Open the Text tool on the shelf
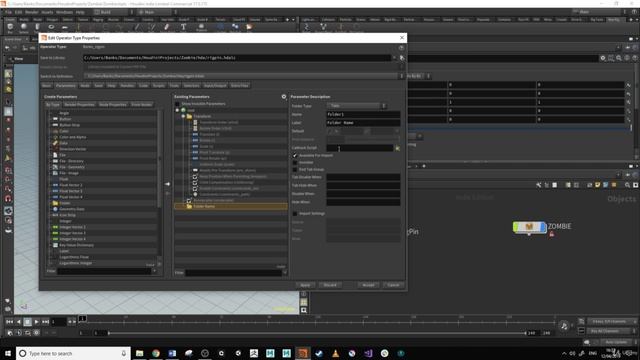Image resolution: width=640 pixels, height=360 pixels. (183, 27)
